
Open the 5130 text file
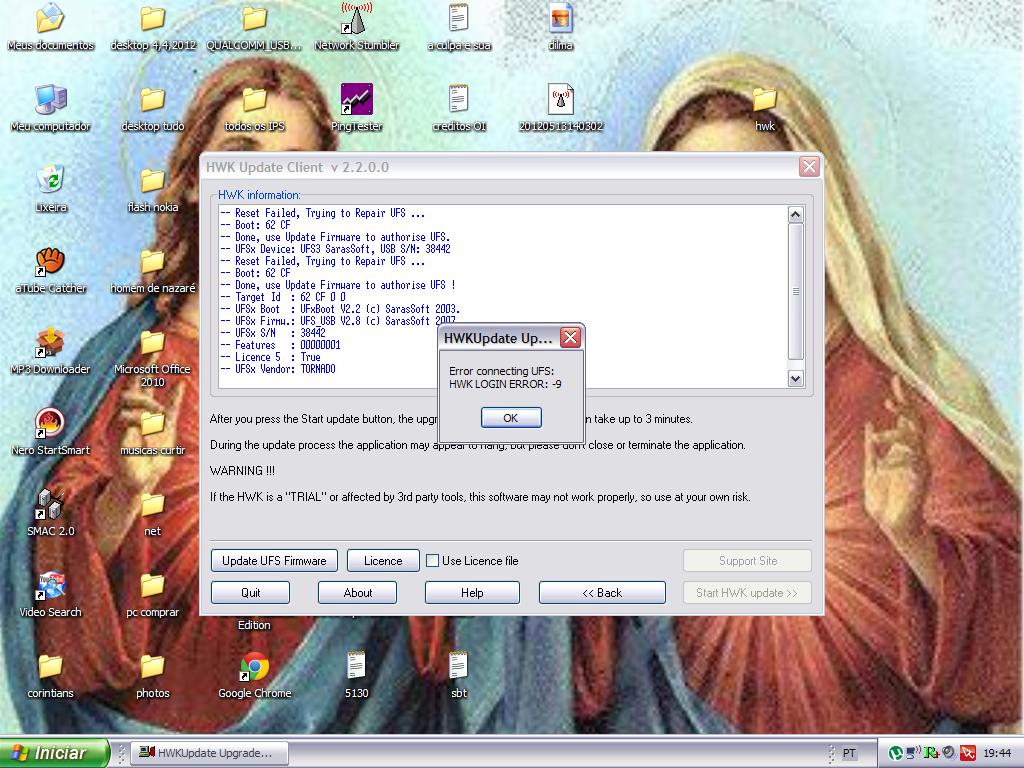coord(357,675)
